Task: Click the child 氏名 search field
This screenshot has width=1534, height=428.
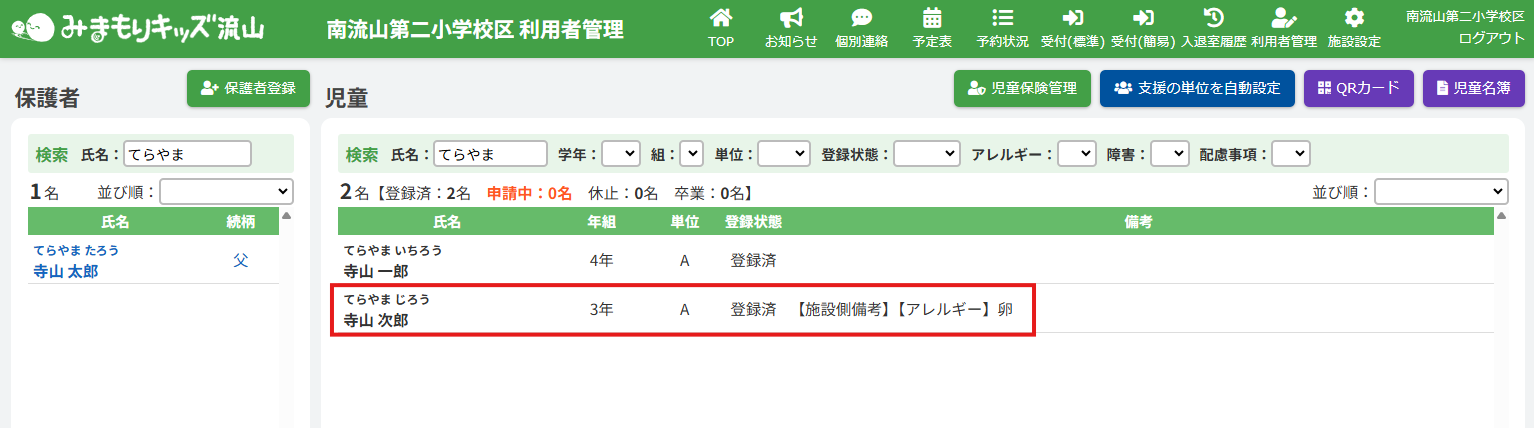Action: click(x=490, y=154)
